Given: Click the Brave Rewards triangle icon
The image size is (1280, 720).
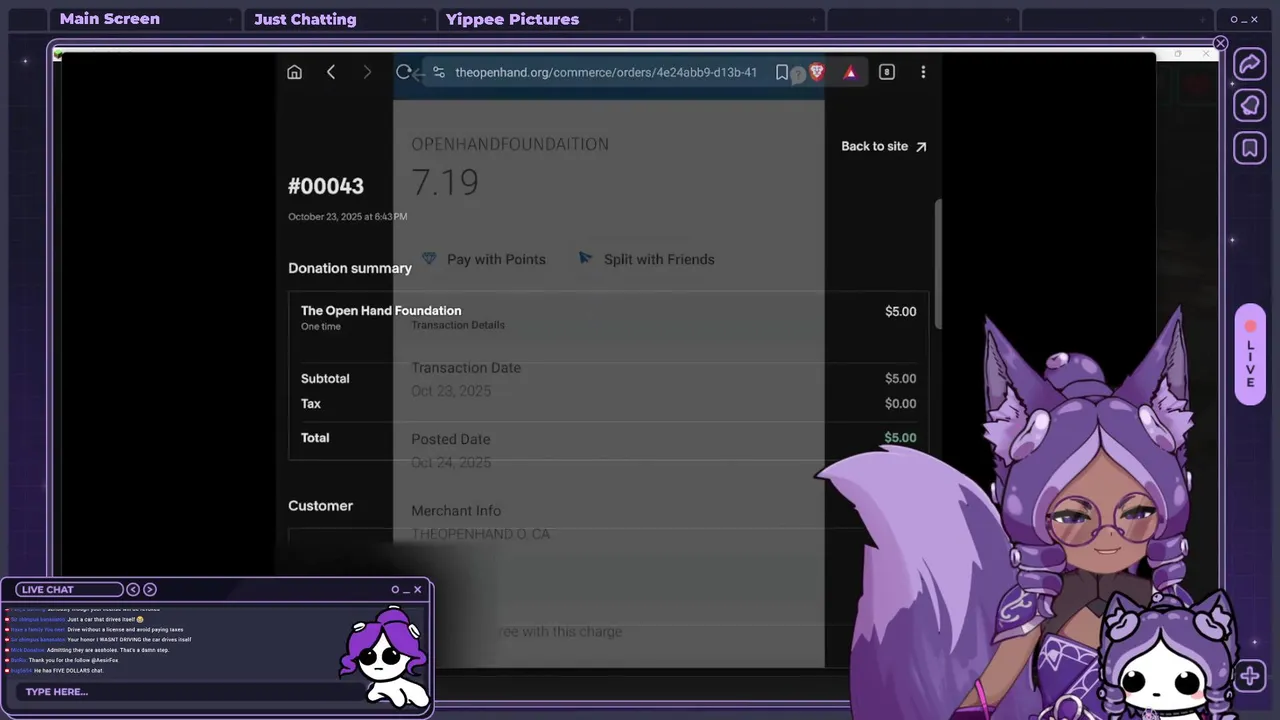Looking at the screenshot, I should click(x=850, y=72).
